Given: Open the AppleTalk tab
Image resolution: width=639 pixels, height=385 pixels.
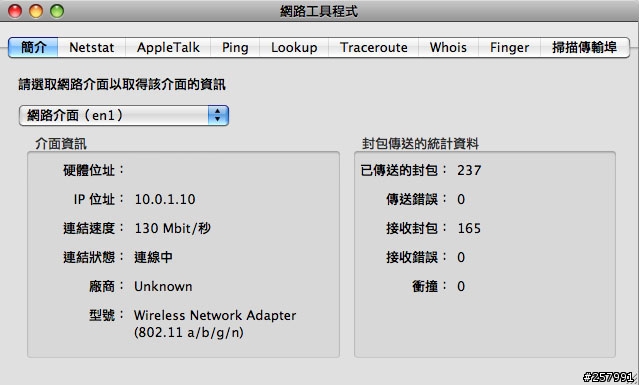Looking at the screenshot, I should (x=168, y=47).
